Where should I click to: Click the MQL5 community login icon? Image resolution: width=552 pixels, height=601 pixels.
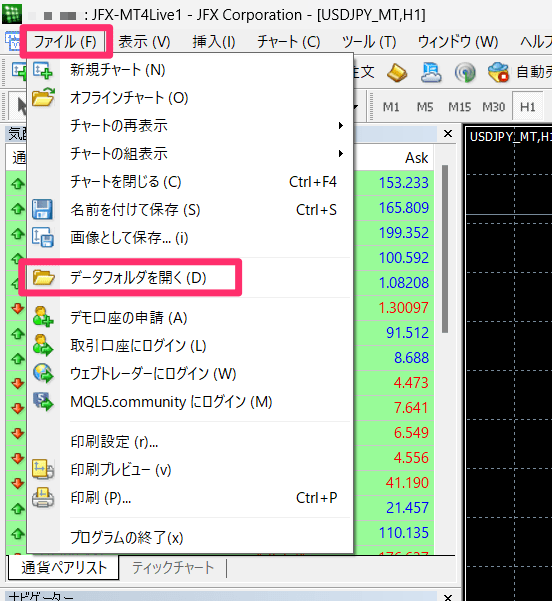pos(43,401)
